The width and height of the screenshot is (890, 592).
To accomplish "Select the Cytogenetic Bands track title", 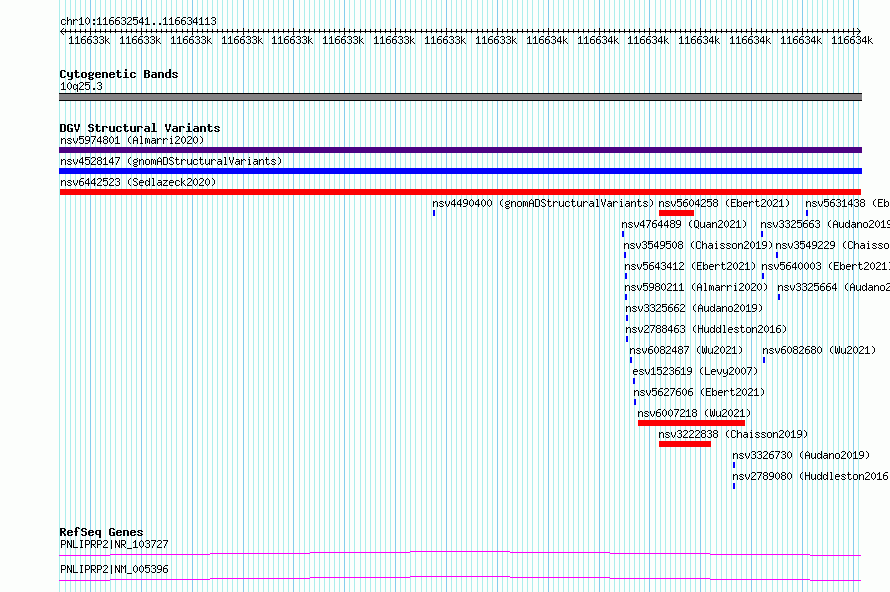I will (119, 74).
